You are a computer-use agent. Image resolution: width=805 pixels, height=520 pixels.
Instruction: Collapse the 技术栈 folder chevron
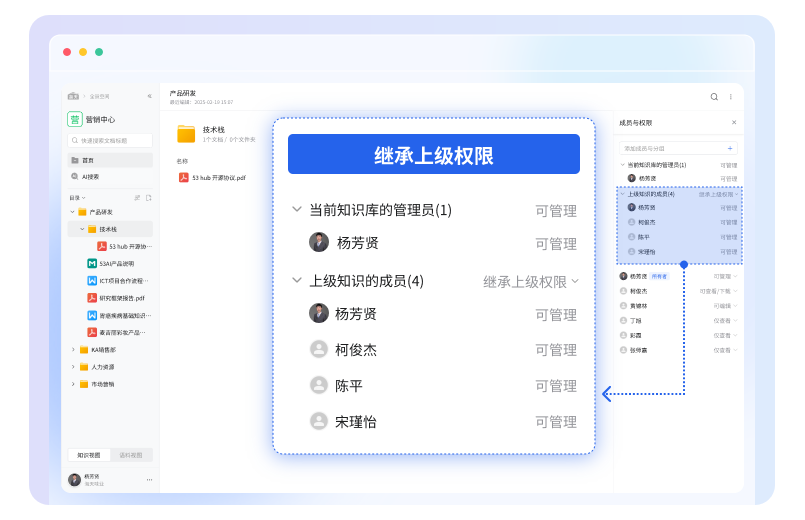82,229
